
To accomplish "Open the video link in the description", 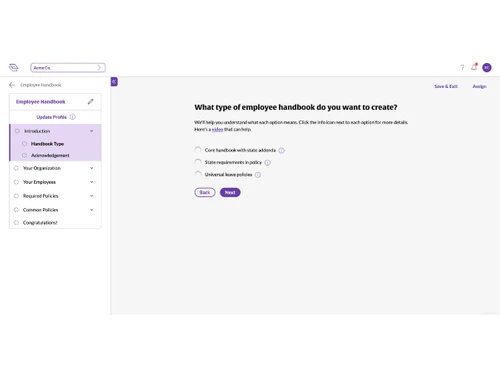I will (217, 129).
